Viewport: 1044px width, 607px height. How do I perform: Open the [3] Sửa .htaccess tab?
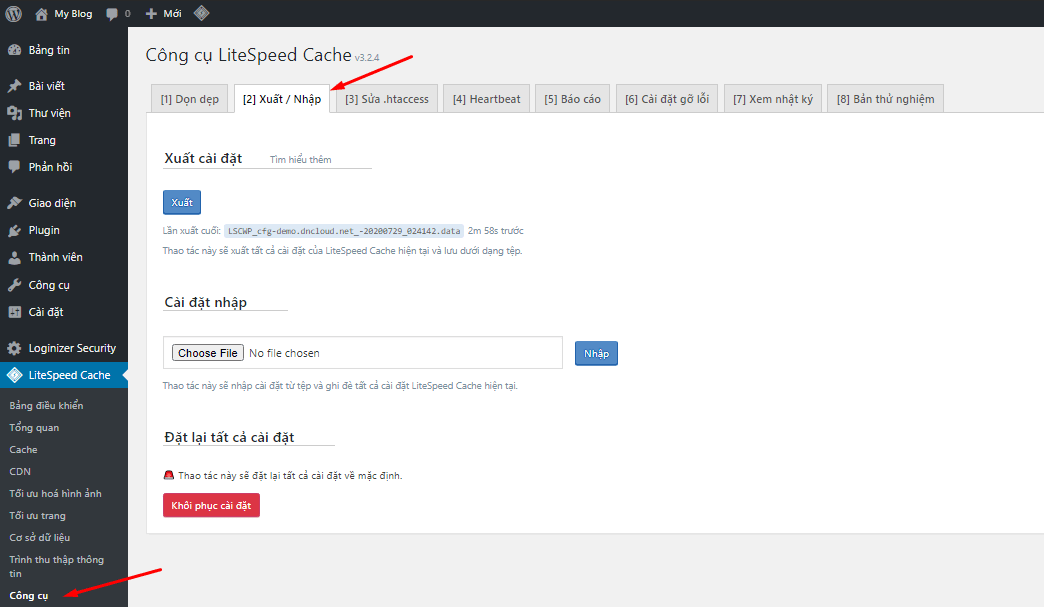point(387,99)
